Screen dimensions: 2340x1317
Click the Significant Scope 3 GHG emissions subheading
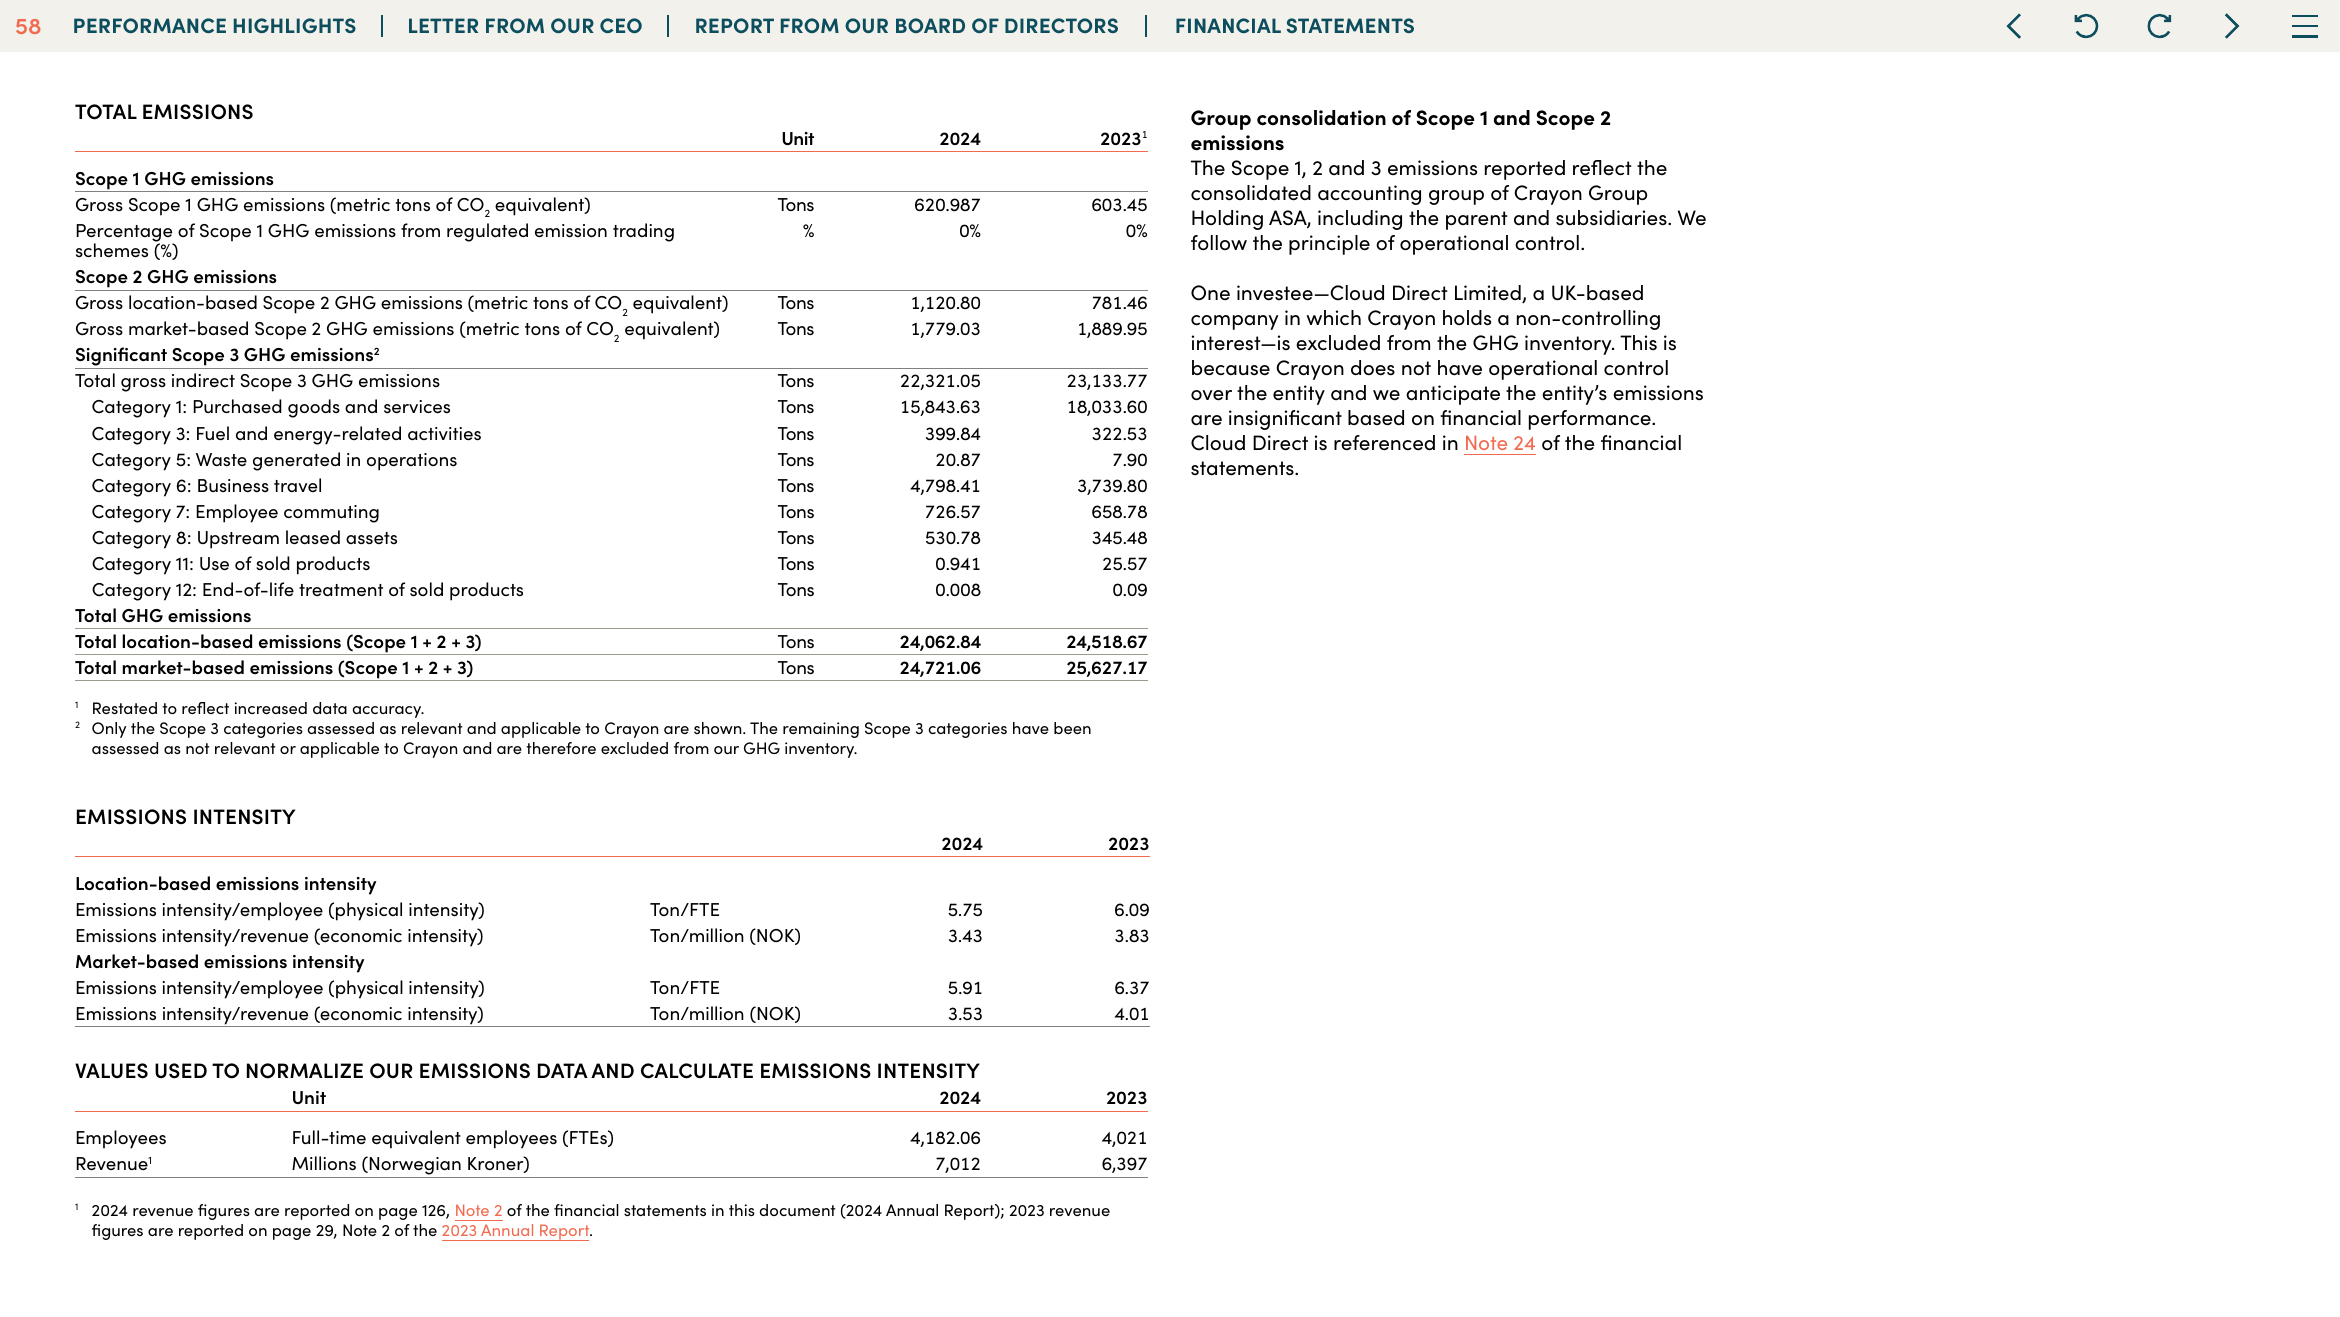pyautogui.click(x=227, y=355)
